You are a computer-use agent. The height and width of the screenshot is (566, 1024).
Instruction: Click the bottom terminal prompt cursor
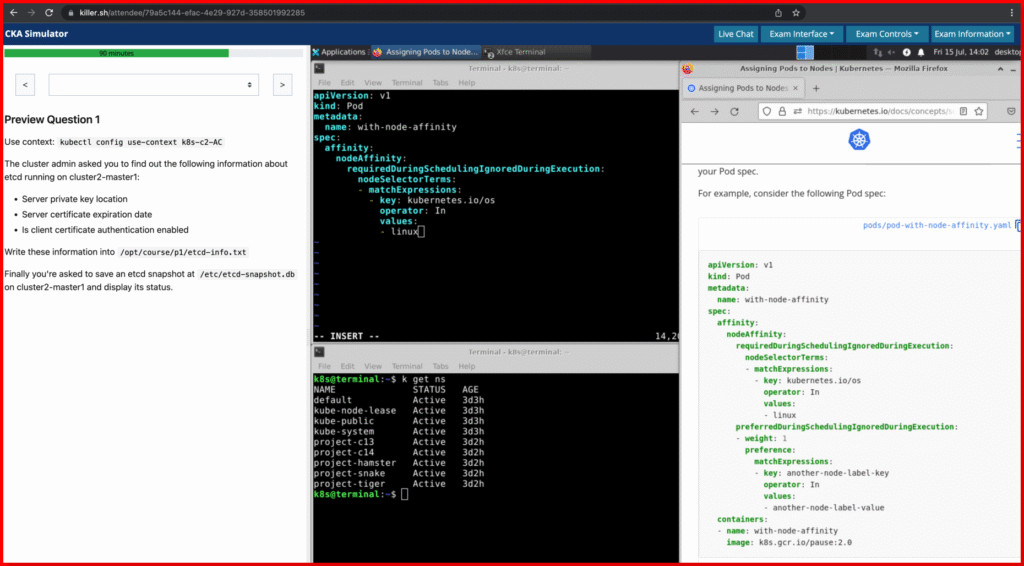tap(405, 494)
